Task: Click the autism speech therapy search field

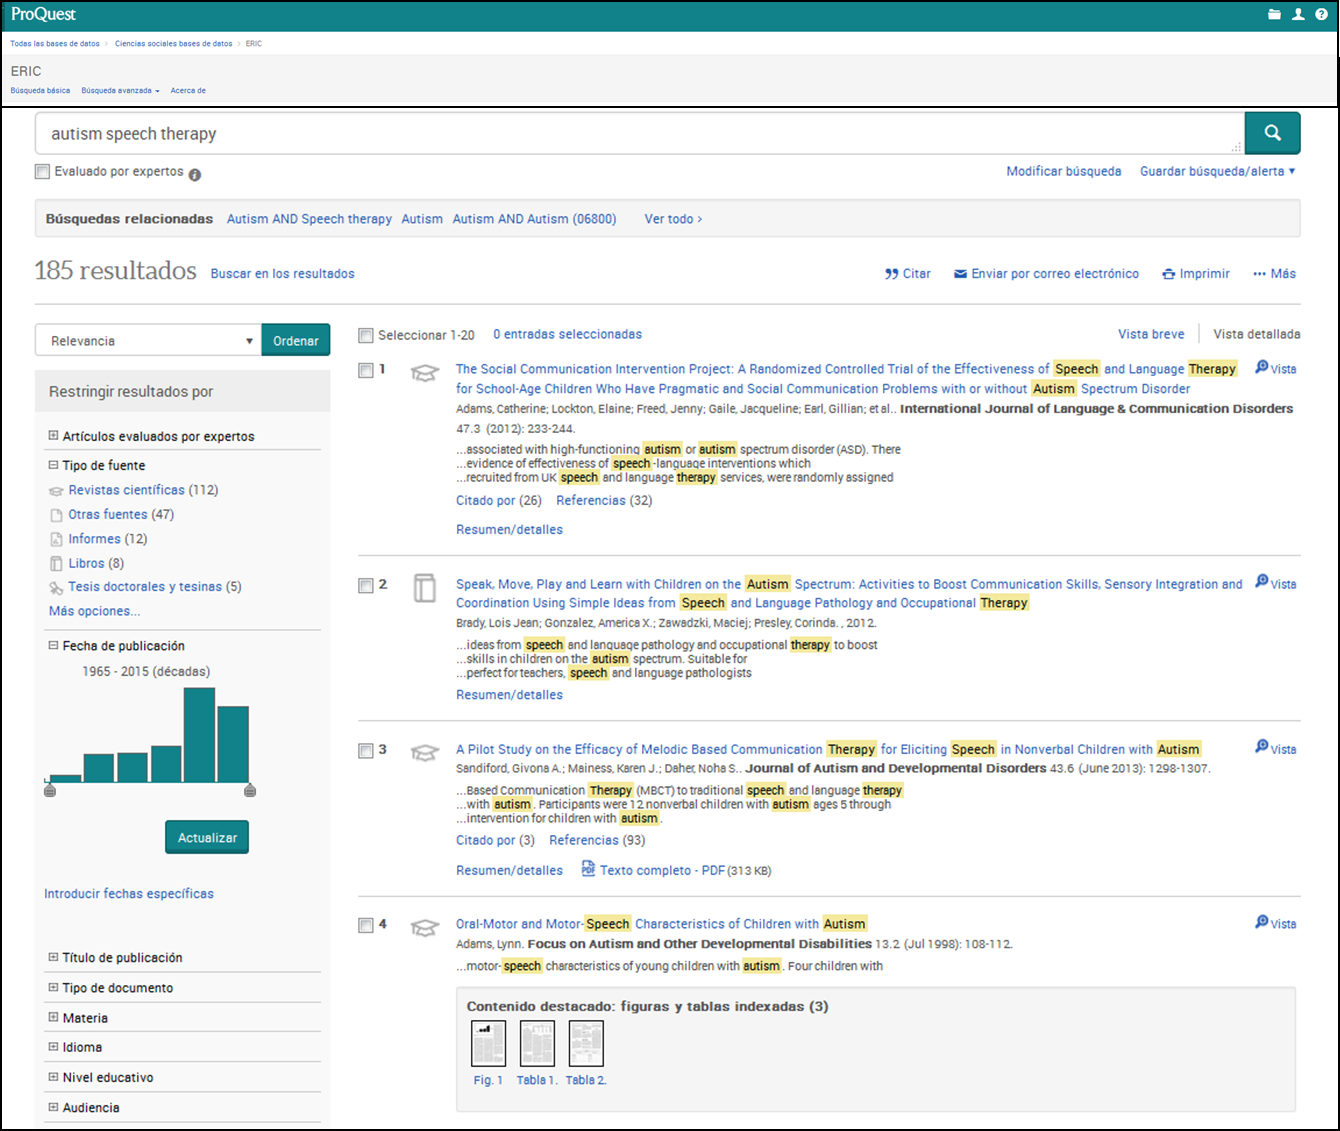Action: (639, 133)
